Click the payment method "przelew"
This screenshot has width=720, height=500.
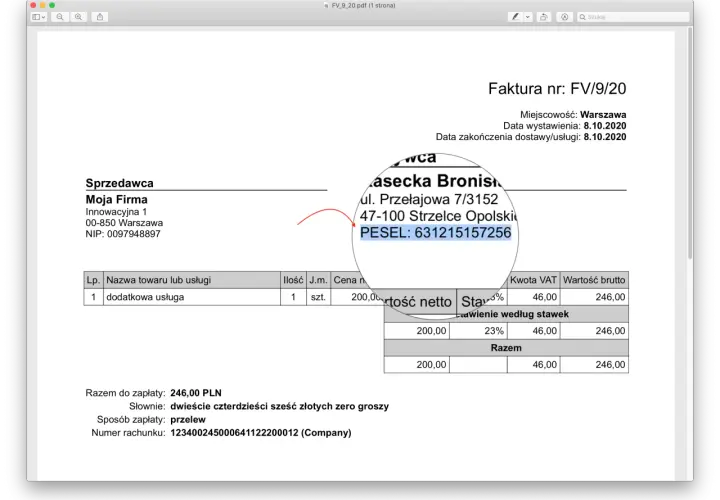[188, 420]
